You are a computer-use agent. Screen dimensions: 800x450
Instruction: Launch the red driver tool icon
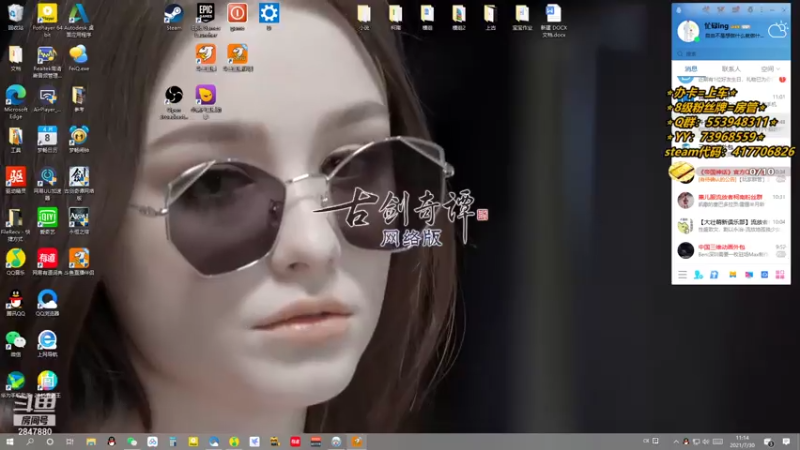click(x=15, y=180)
